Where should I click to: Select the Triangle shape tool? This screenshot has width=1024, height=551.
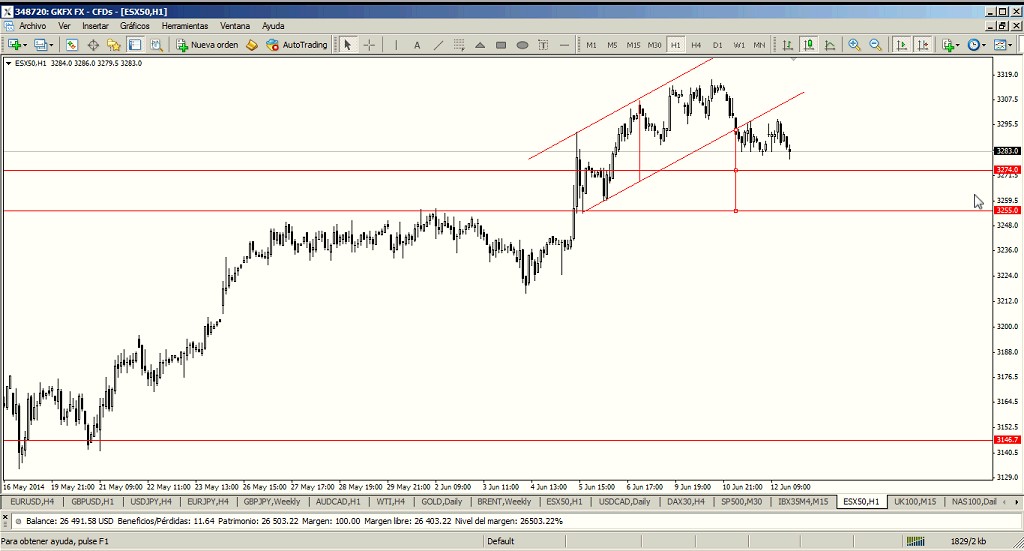coord(480,44)
